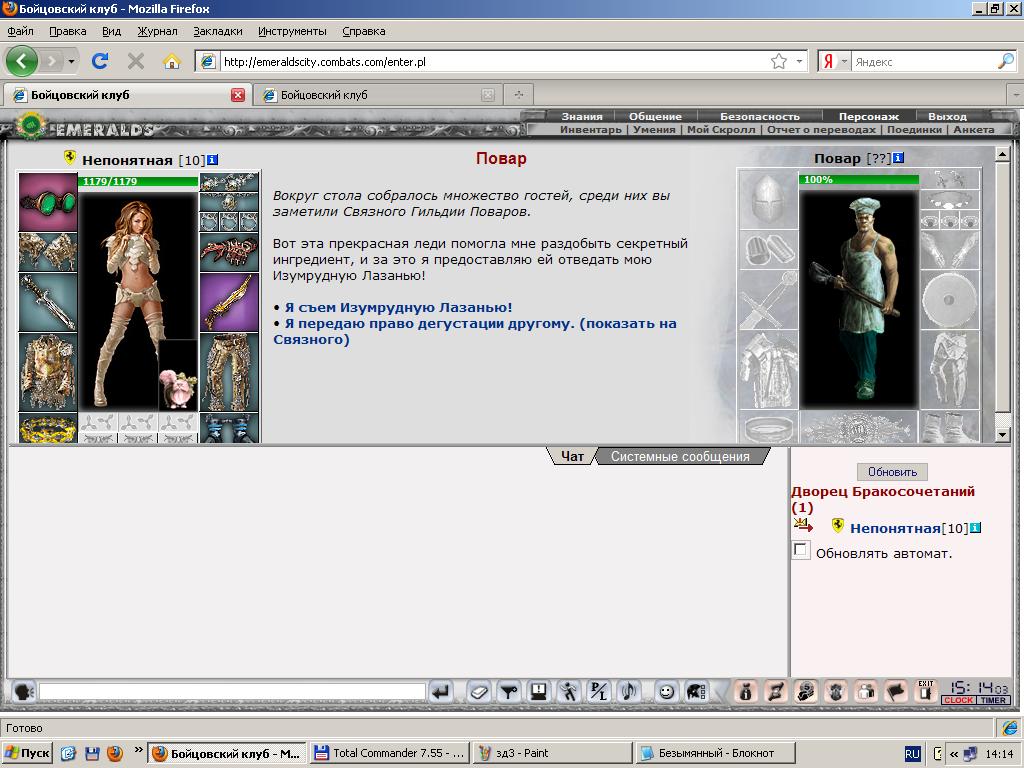Open the Инструменты menu in Firefox
Image resolution: width=1024 pixels, height=768 pixels.
292,31
